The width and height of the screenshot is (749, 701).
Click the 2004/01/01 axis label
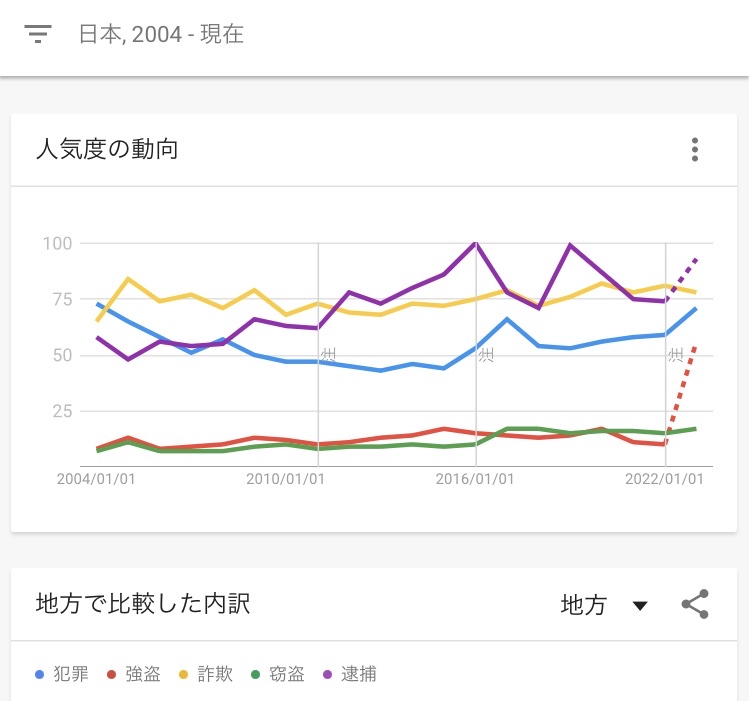click(96, 479)
